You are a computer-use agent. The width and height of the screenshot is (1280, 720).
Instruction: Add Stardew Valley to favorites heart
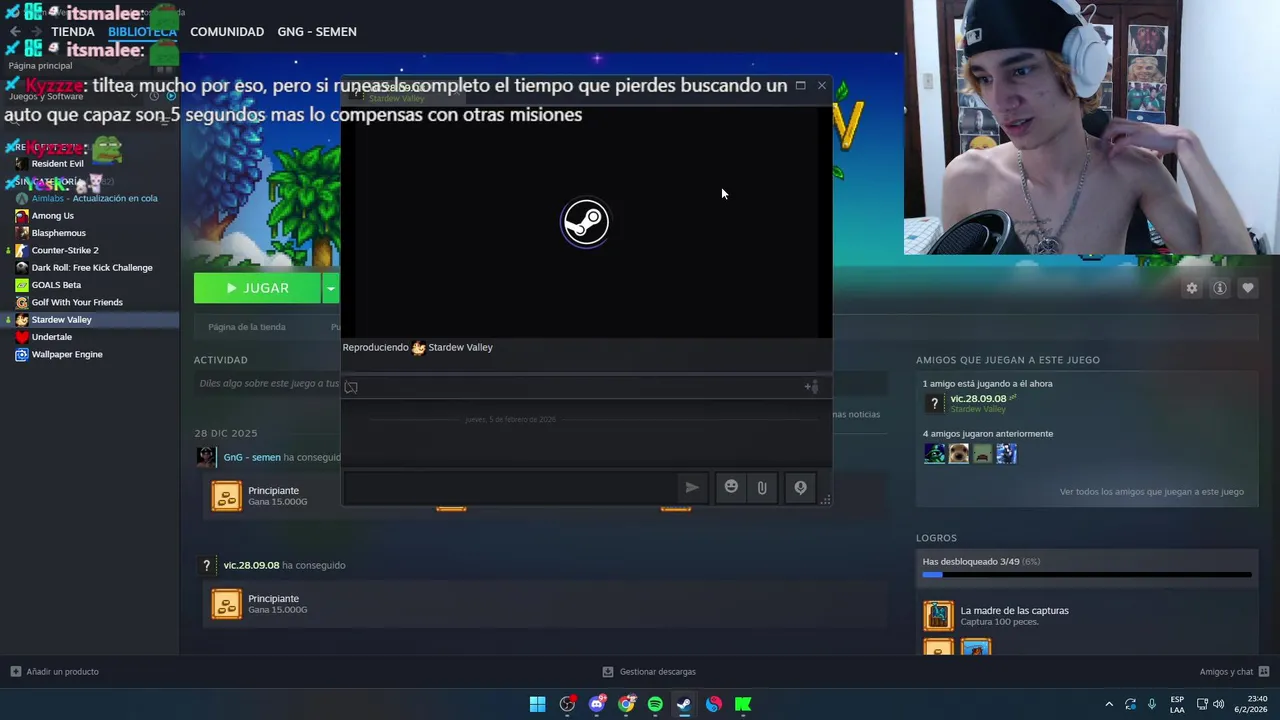click(x=1247, y=288)
